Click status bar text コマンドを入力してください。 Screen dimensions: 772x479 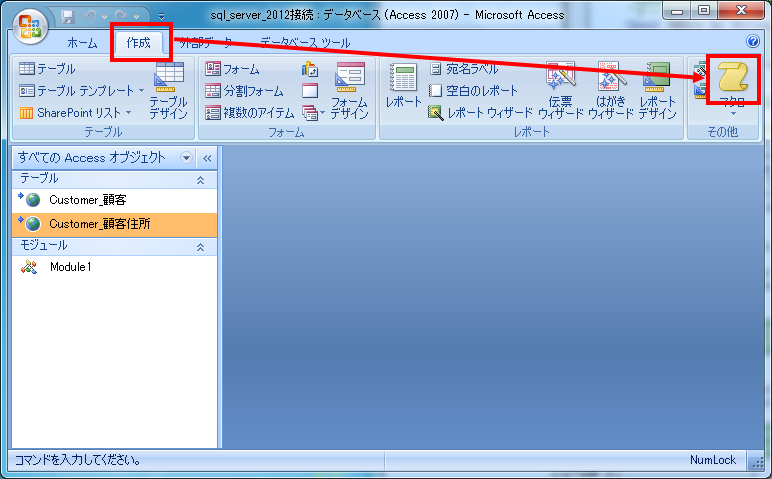[77, 460]
